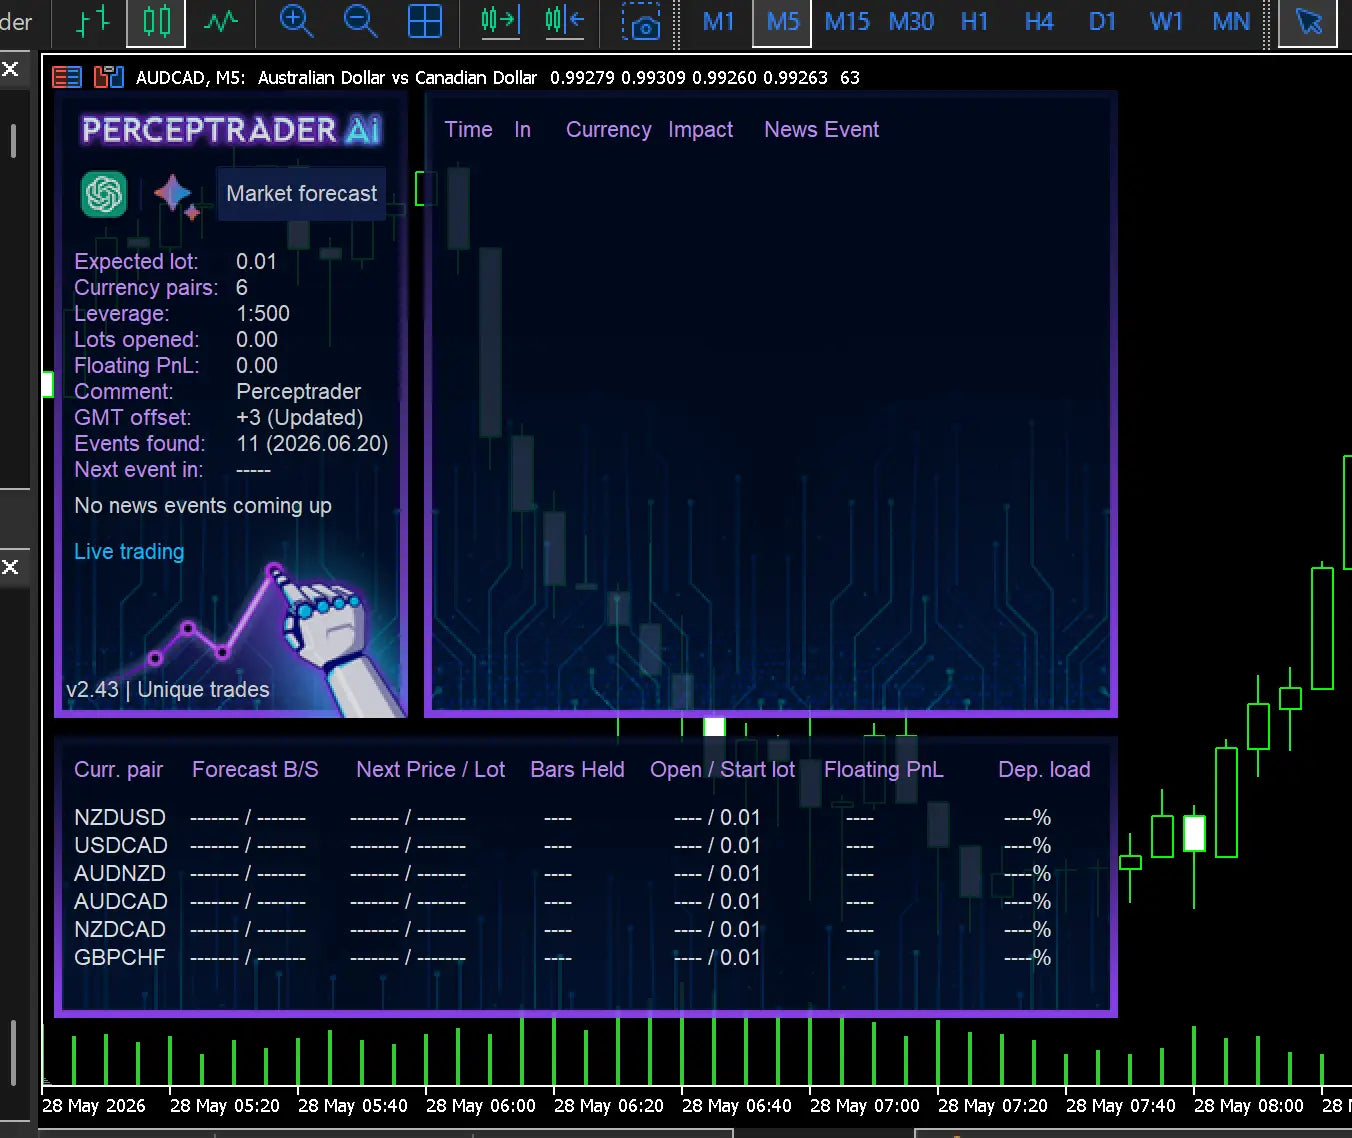Click the v2.43 | Unique trades label
The height and width of the screenshot is (1138, 1352).
coord(167,689)
